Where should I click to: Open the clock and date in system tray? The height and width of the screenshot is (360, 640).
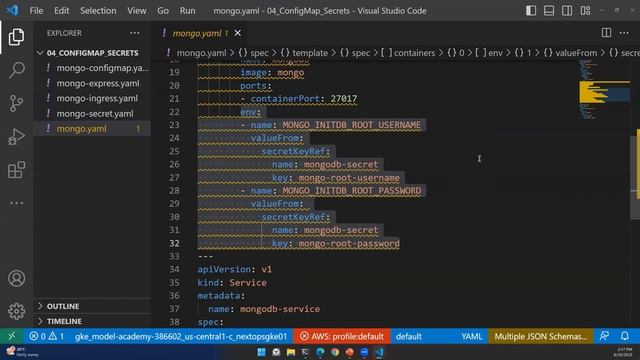coord(623,352)
